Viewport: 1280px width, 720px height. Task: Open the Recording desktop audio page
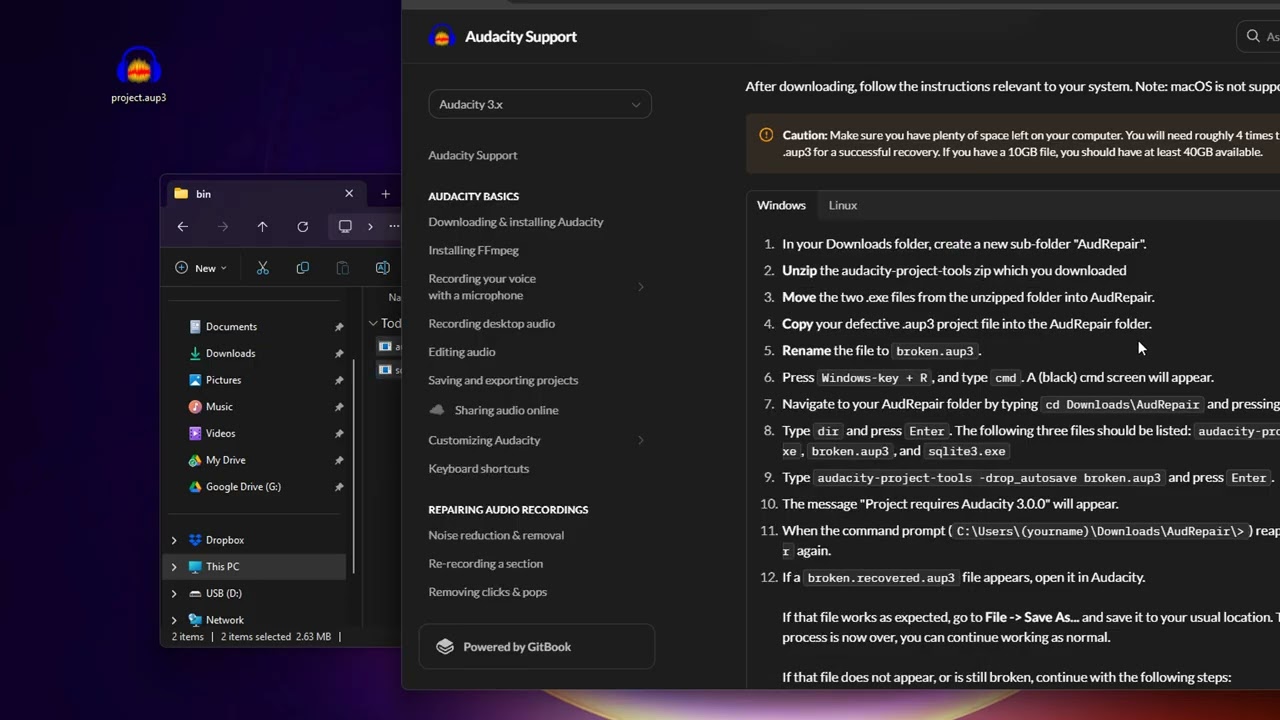pyautogui.click(x=492, y=324)
